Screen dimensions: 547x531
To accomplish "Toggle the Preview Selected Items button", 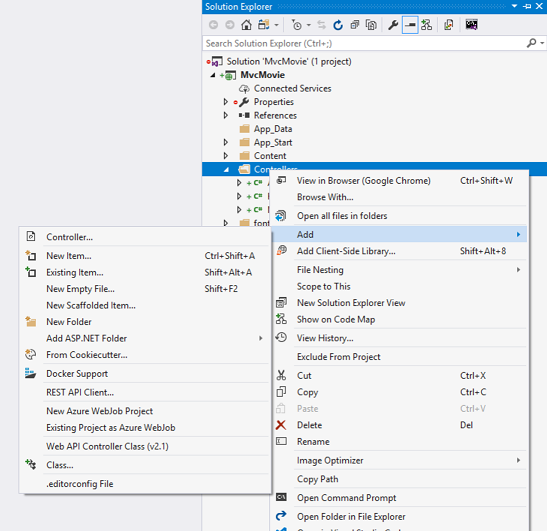I will point(410,25).
